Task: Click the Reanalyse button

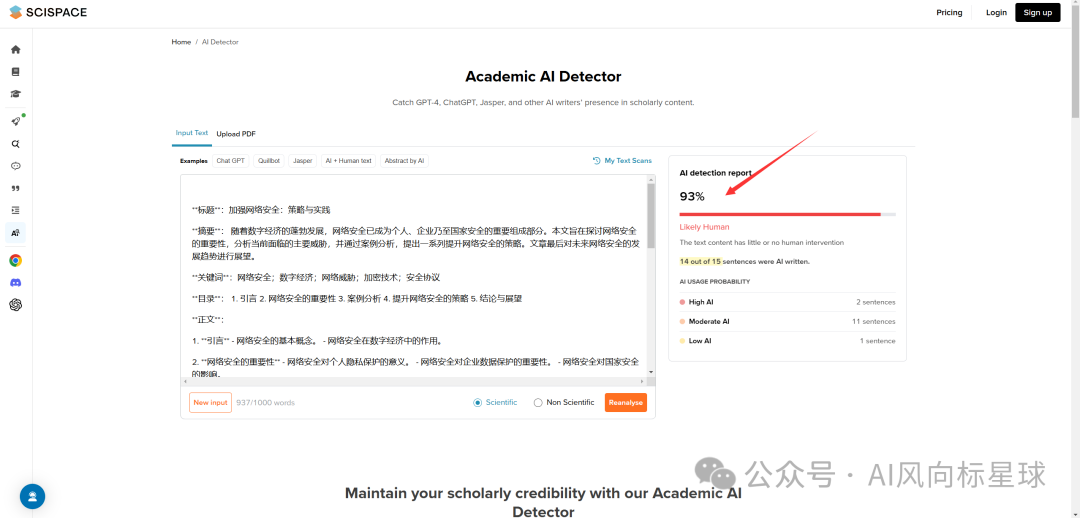Action: pos(625,402)
